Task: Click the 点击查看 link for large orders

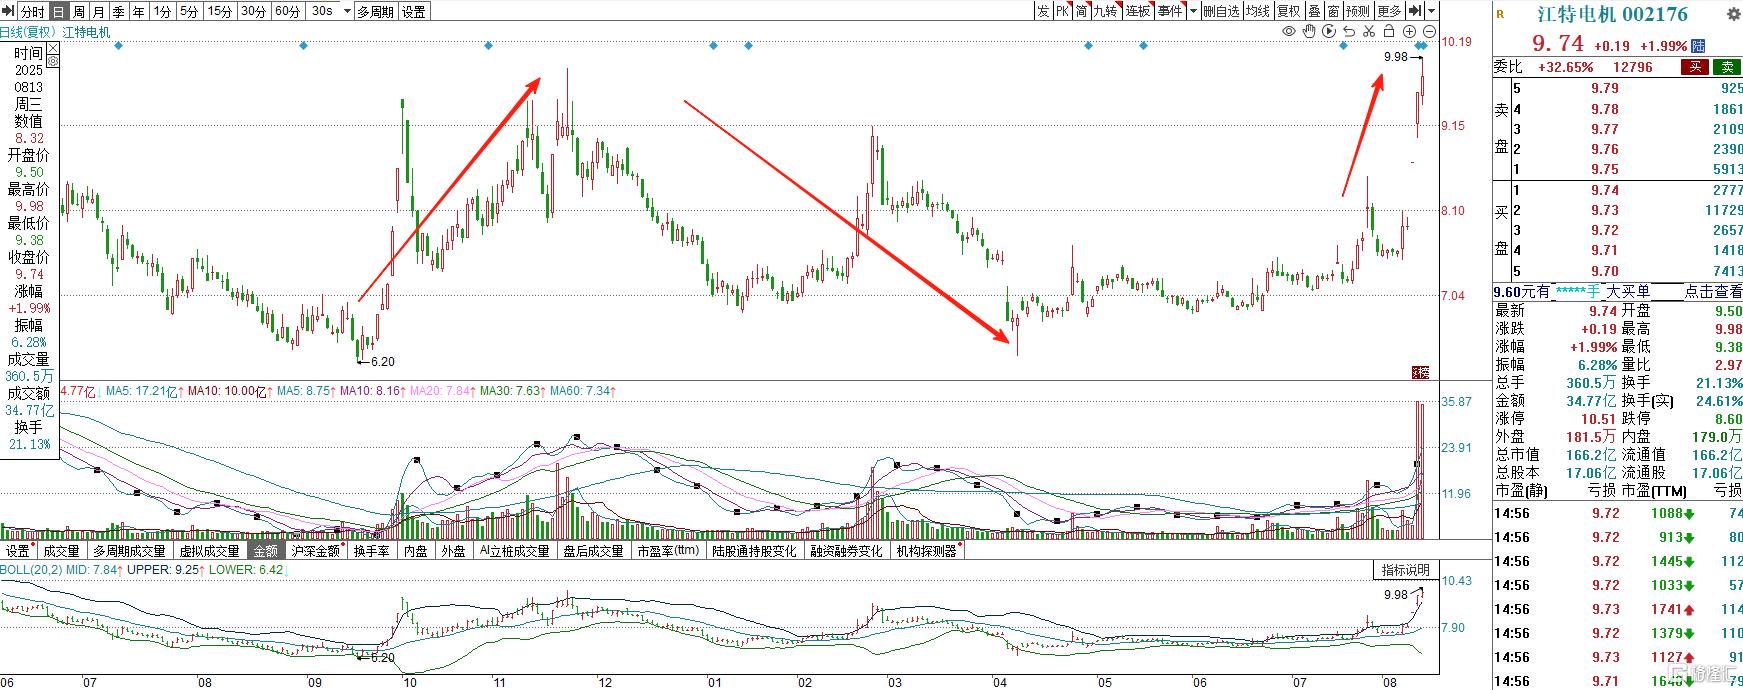Action: [x=1713, y=291]
